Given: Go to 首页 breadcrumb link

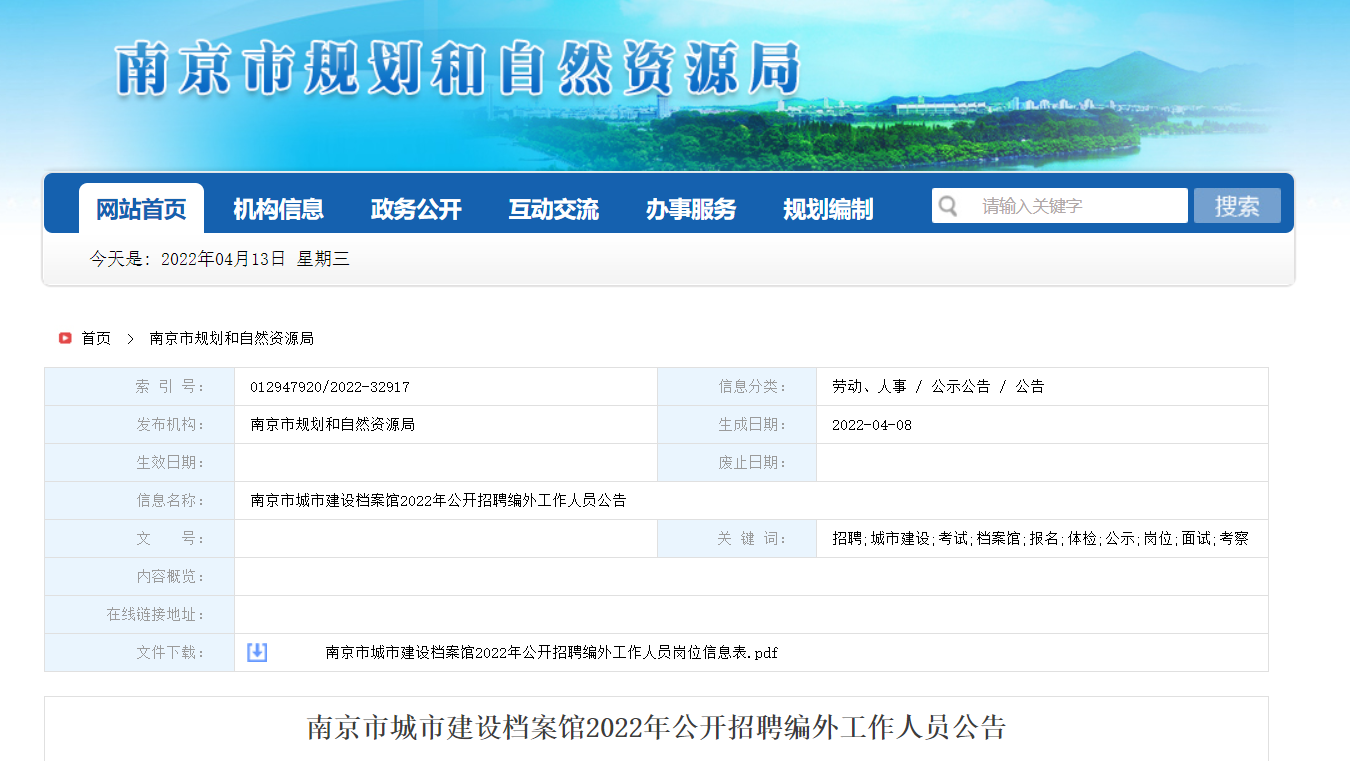Looking at the screenshot, I should [96, 339].
